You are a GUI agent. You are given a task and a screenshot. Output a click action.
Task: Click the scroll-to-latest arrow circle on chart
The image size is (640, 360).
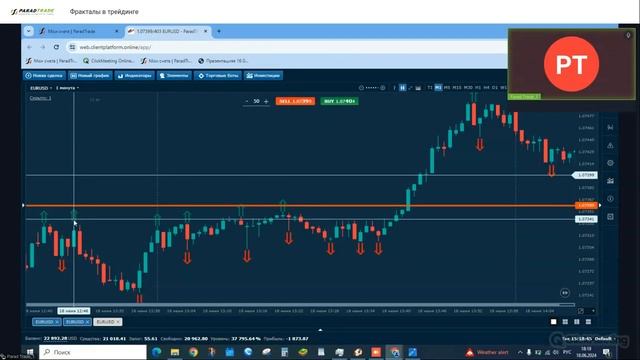(x=564, y=293)
